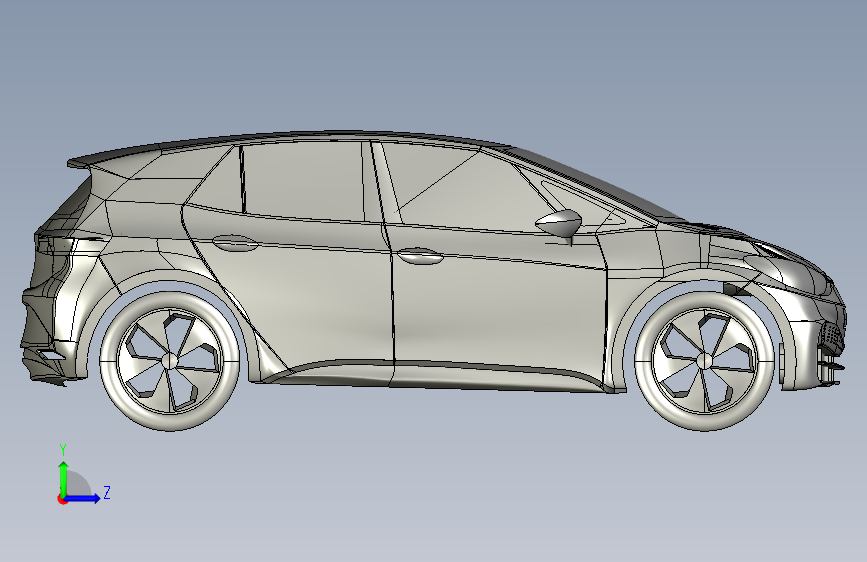Select the gray YZ plane quadrant of triad
This screenshot has height=562, width=867.
click(x=77, y=485)
